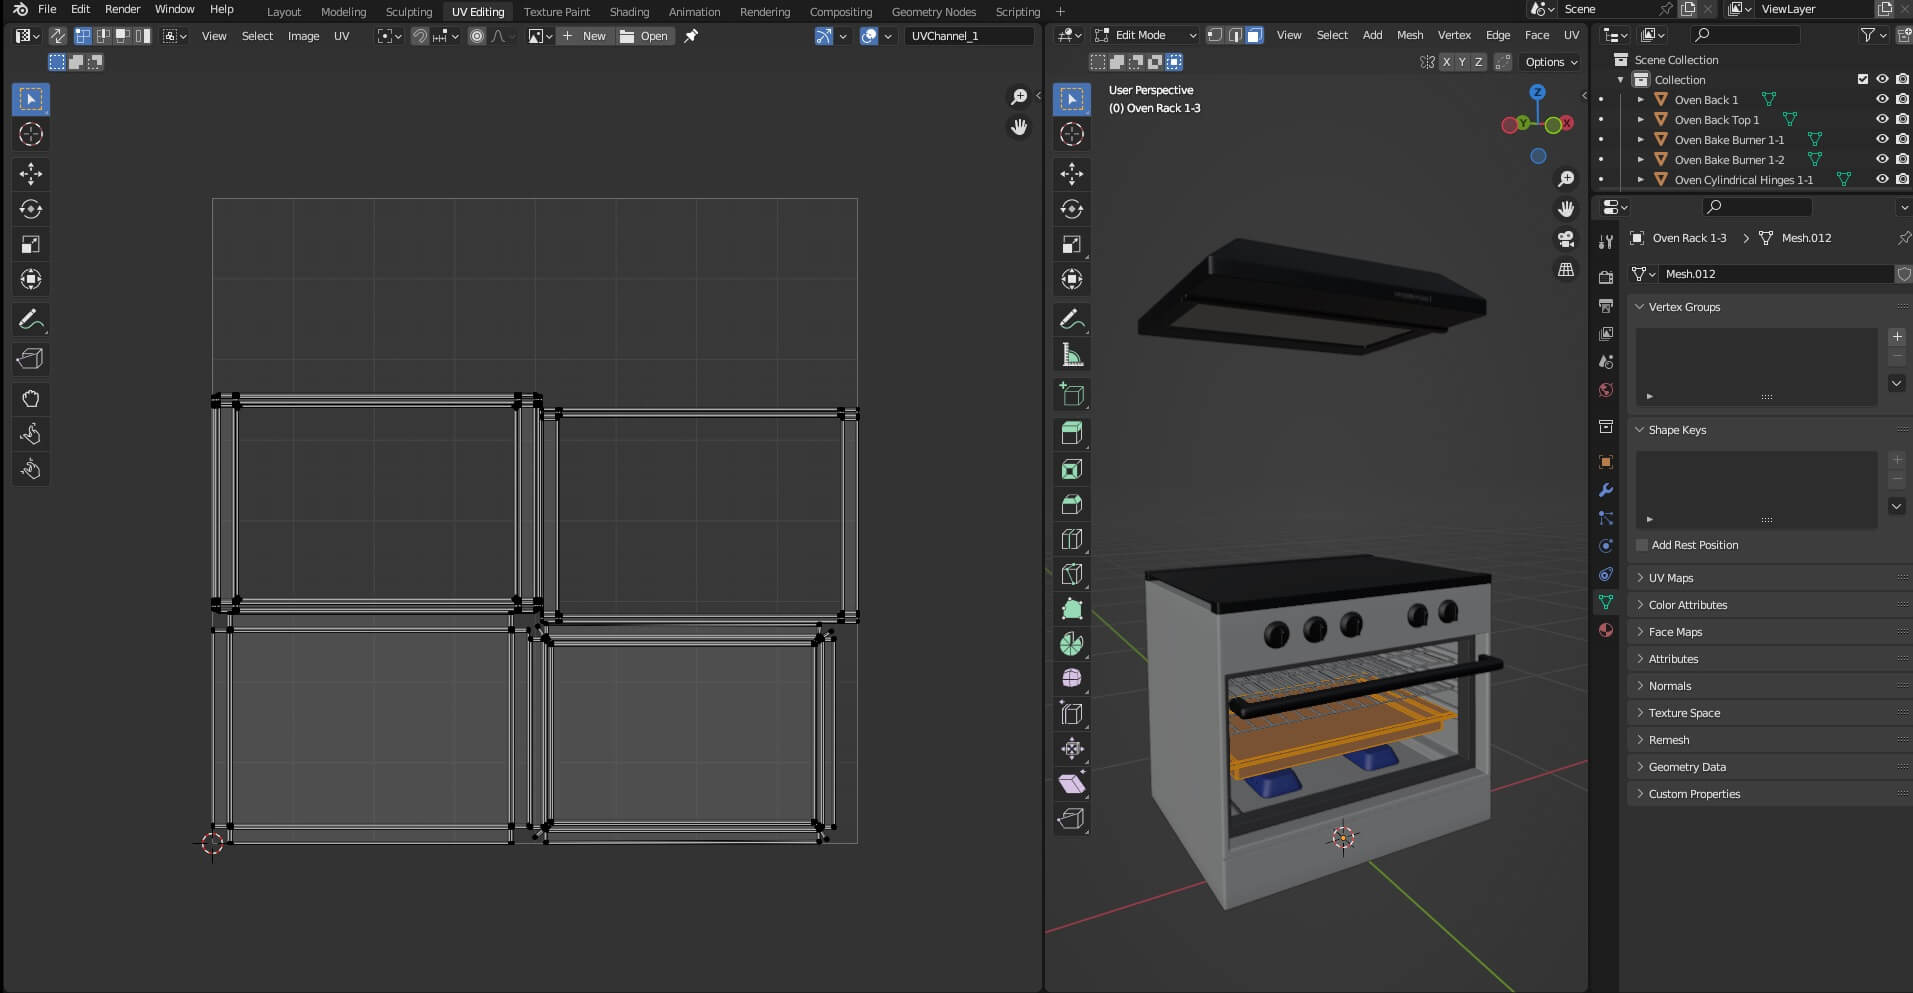Screen dimensions: 1913x993
Task: Open the Options dropdown in 3D viewport
Action: click(x=1551, y=62)
